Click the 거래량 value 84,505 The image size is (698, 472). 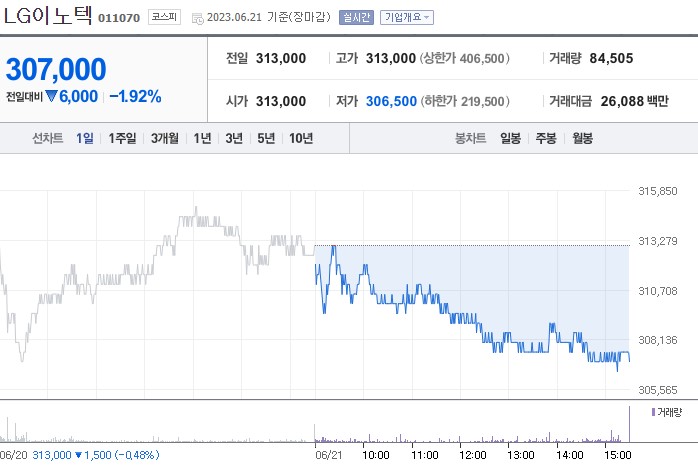pyautogui.click(x=611, y=58)
